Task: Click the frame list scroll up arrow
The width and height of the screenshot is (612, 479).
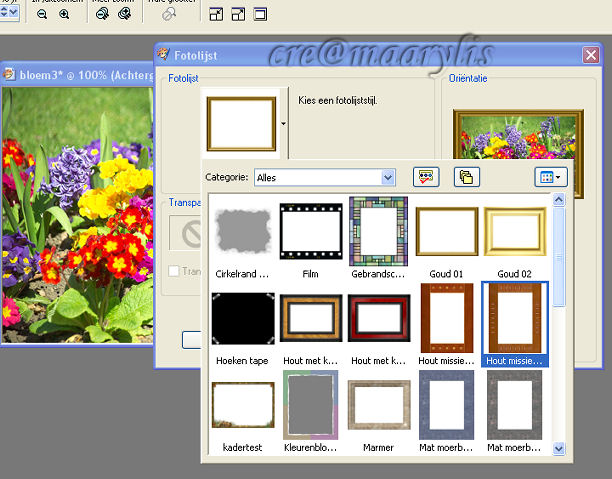Action: (x=559, y=200)
